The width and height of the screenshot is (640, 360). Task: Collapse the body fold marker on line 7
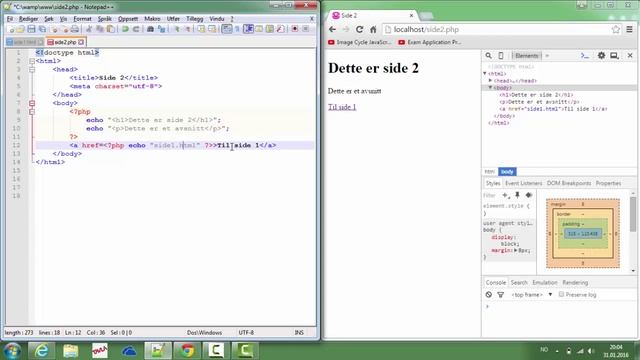(x=32, y=103)
